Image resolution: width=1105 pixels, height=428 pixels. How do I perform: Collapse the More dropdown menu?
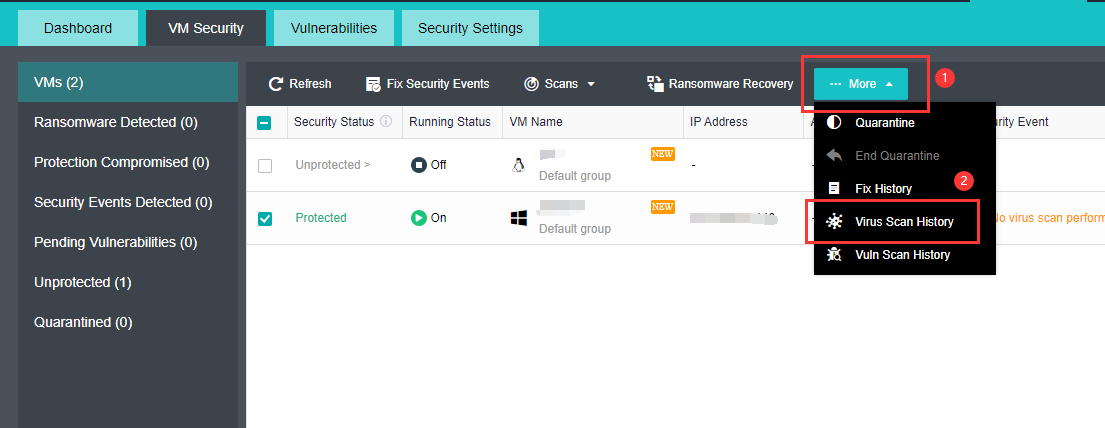pos(861,84)
